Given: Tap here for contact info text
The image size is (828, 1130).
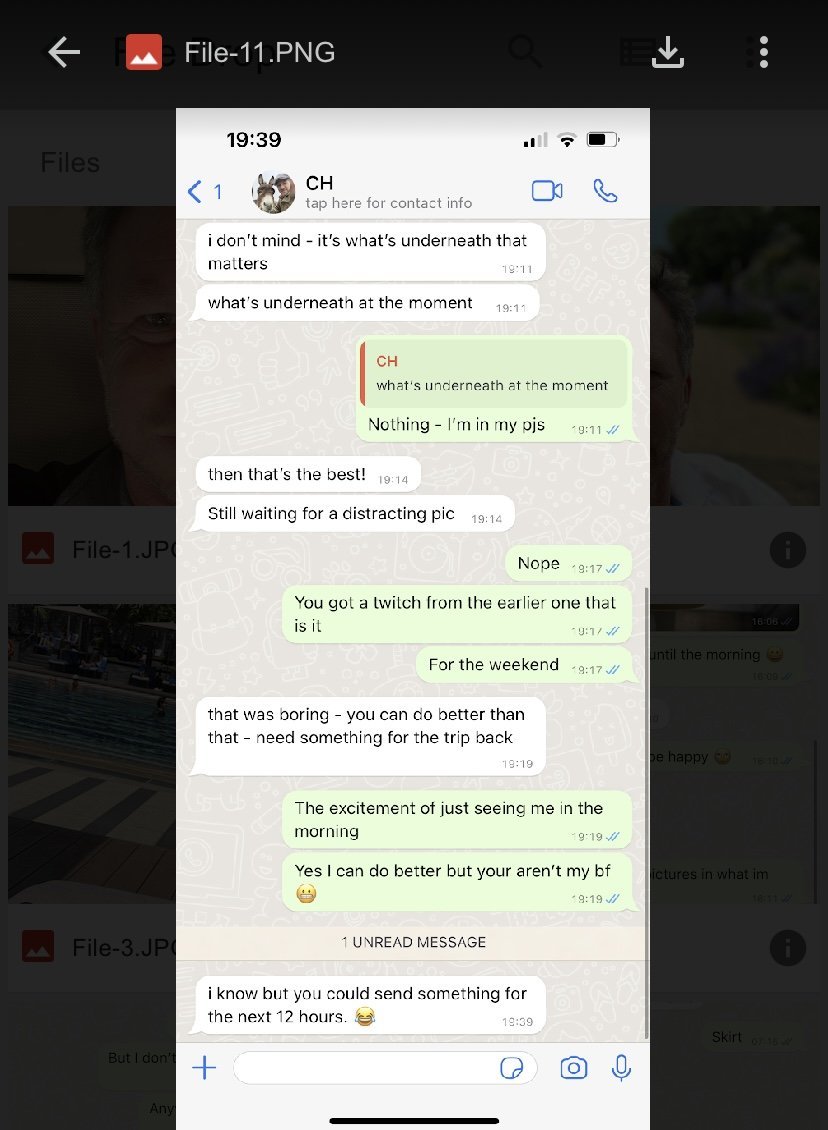Looking at the screenshot, I should [388, 203].
